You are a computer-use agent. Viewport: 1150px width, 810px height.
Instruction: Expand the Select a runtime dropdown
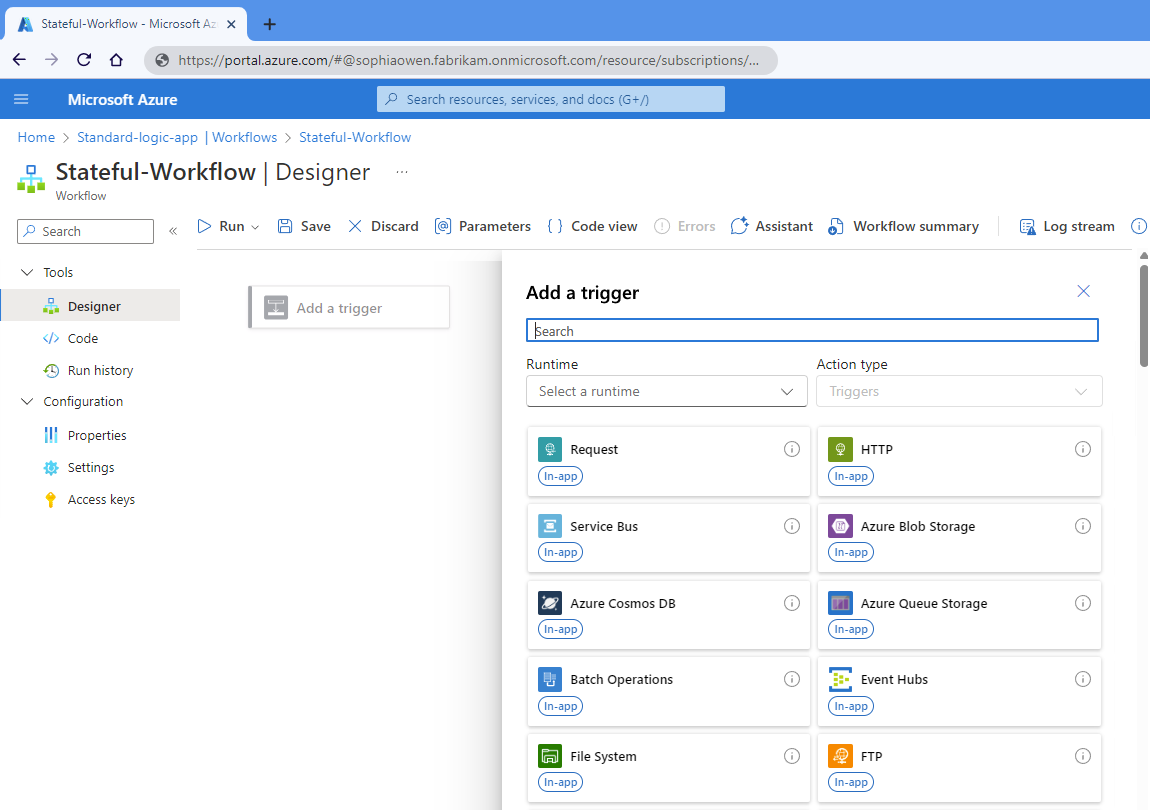[x=667, y=391]
